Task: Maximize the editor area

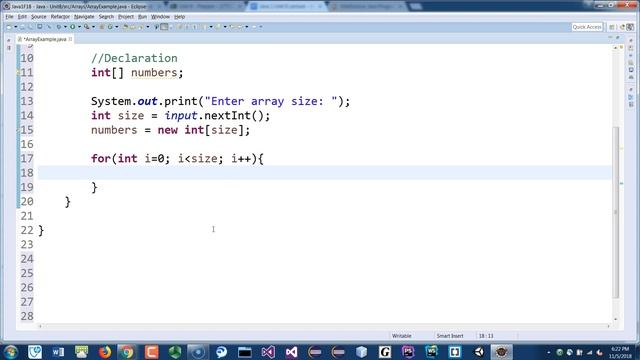Action: coord(618,38)
